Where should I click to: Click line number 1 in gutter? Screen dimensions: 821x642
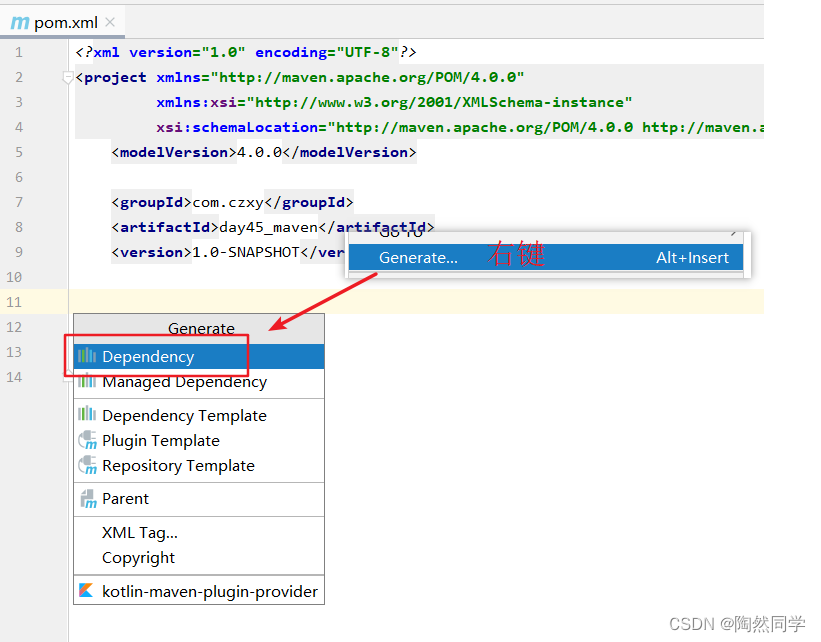pyautogui.click(x=18, y=52)
